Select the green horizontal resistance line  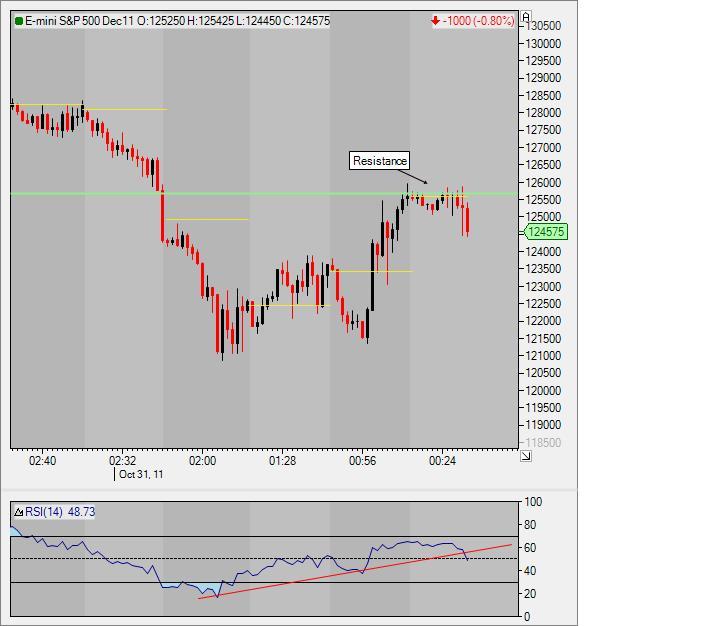tap(264, 194)
